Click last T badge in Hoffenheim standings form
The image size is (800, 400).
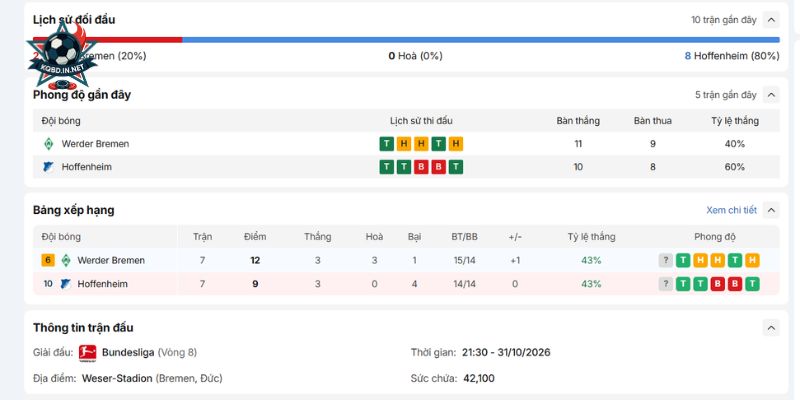coord(752,284)
